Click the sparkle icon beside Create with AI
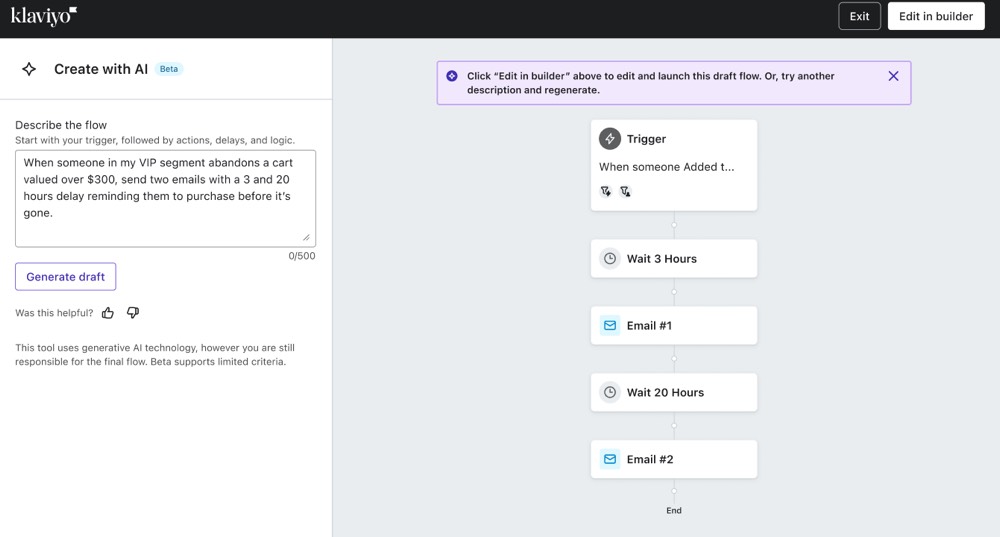The height and width of the screenshot is (537, 1000). point(29,69)
